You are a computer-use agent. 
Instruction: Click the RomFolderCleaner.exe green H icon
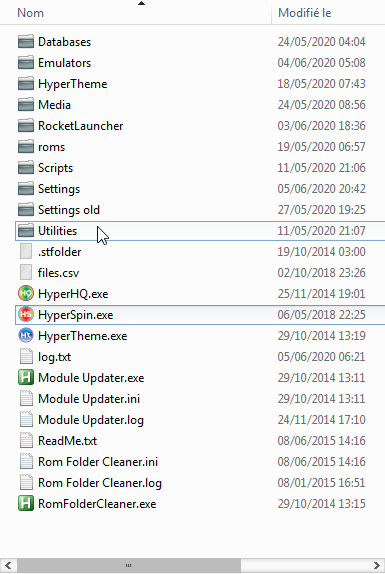coord(26,504)
